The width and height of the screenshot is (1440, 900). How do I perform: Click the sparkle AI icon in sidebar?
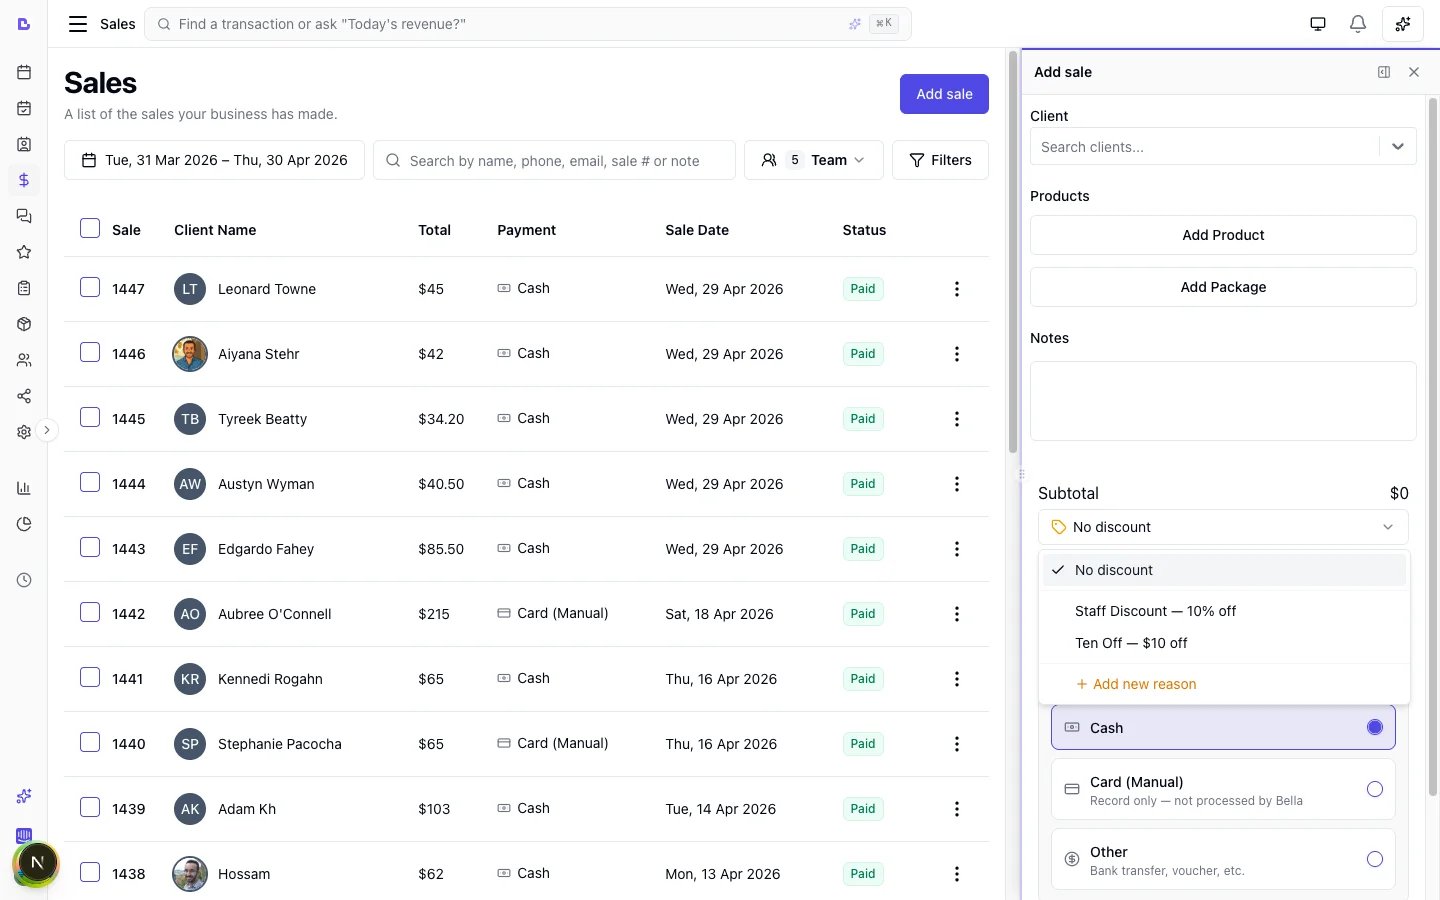point(24,796)
